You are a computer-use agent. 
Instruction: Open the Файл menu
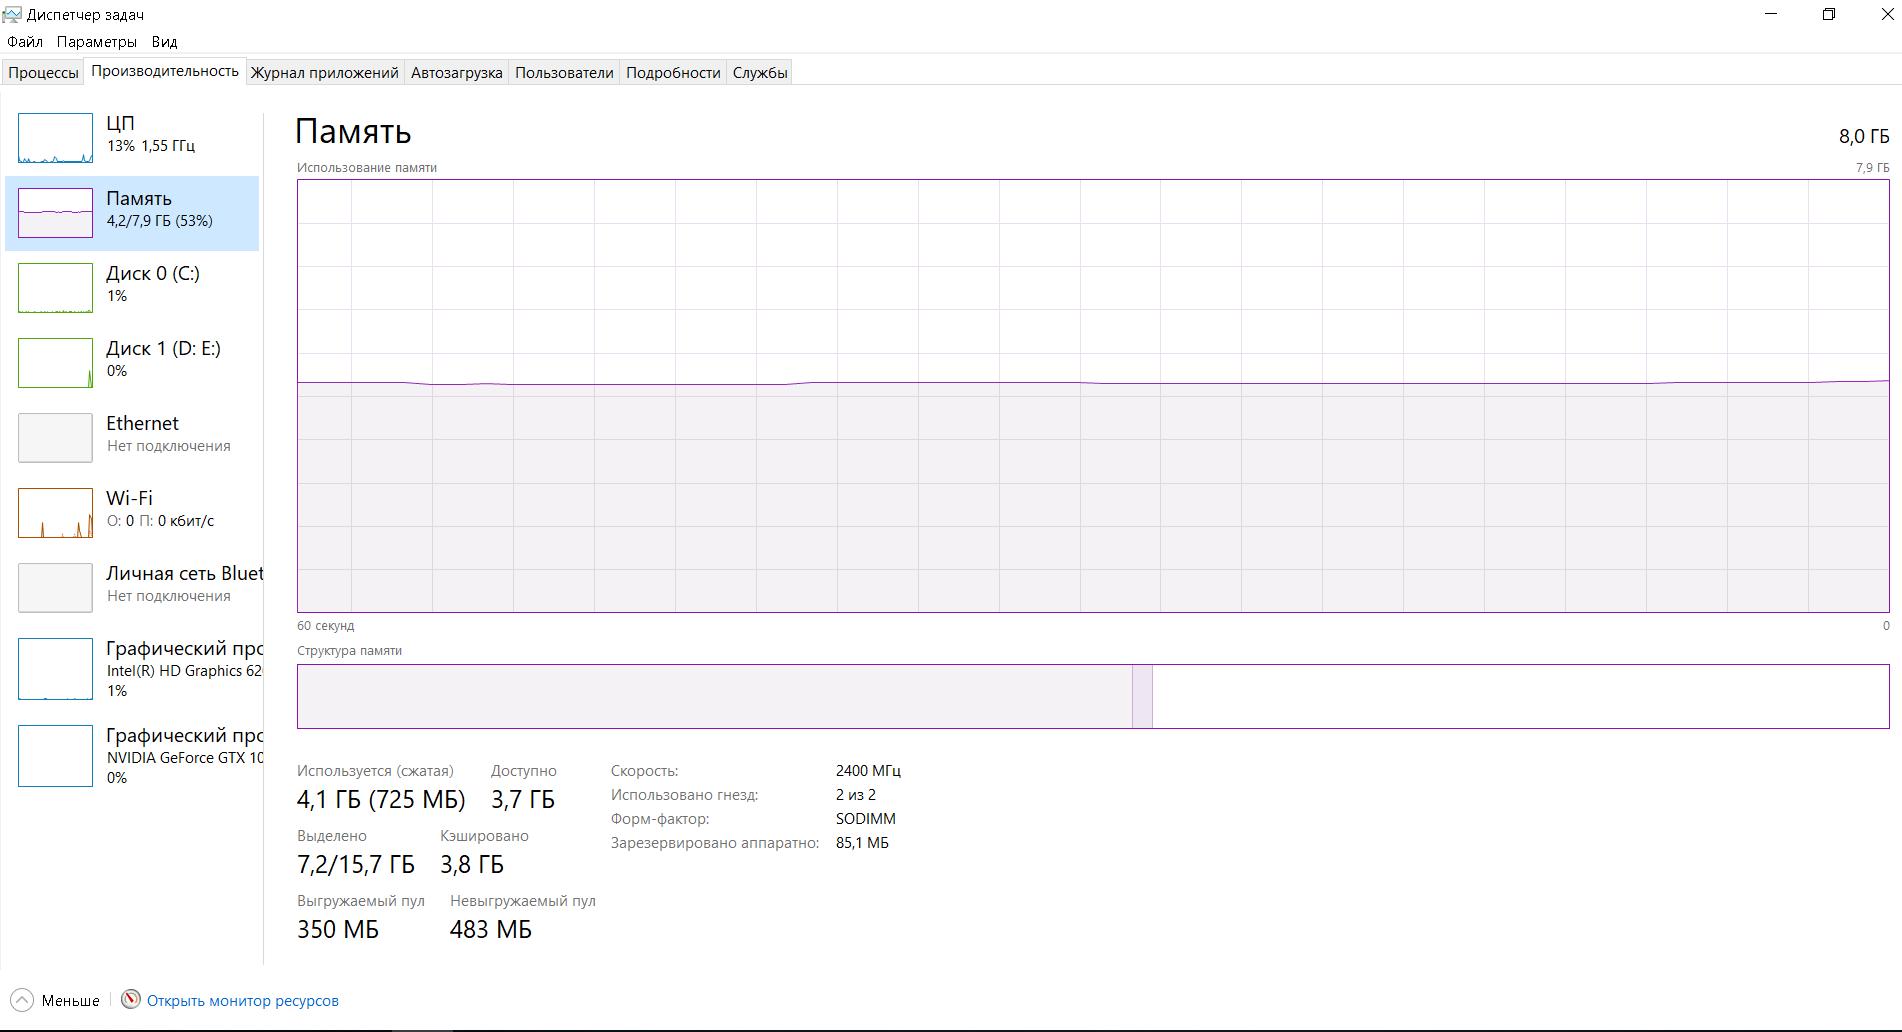(25, 42)
